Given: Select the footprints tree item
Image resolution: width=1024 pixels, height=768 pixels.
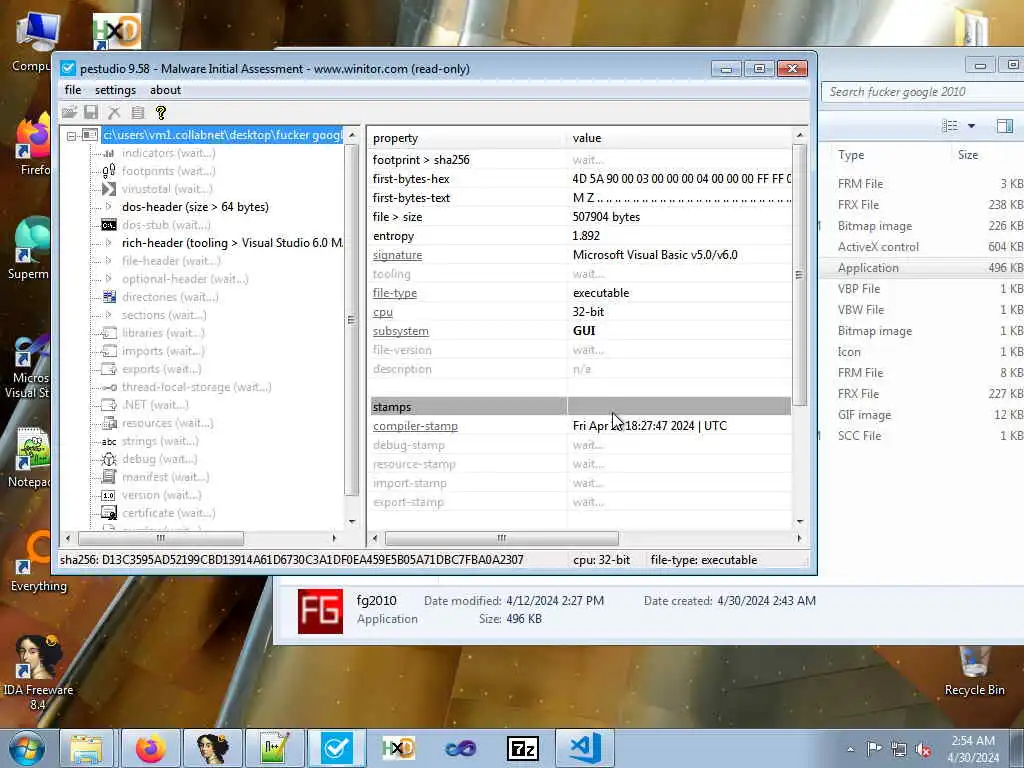Looking at the screenshot, I should tap(168, 171).
